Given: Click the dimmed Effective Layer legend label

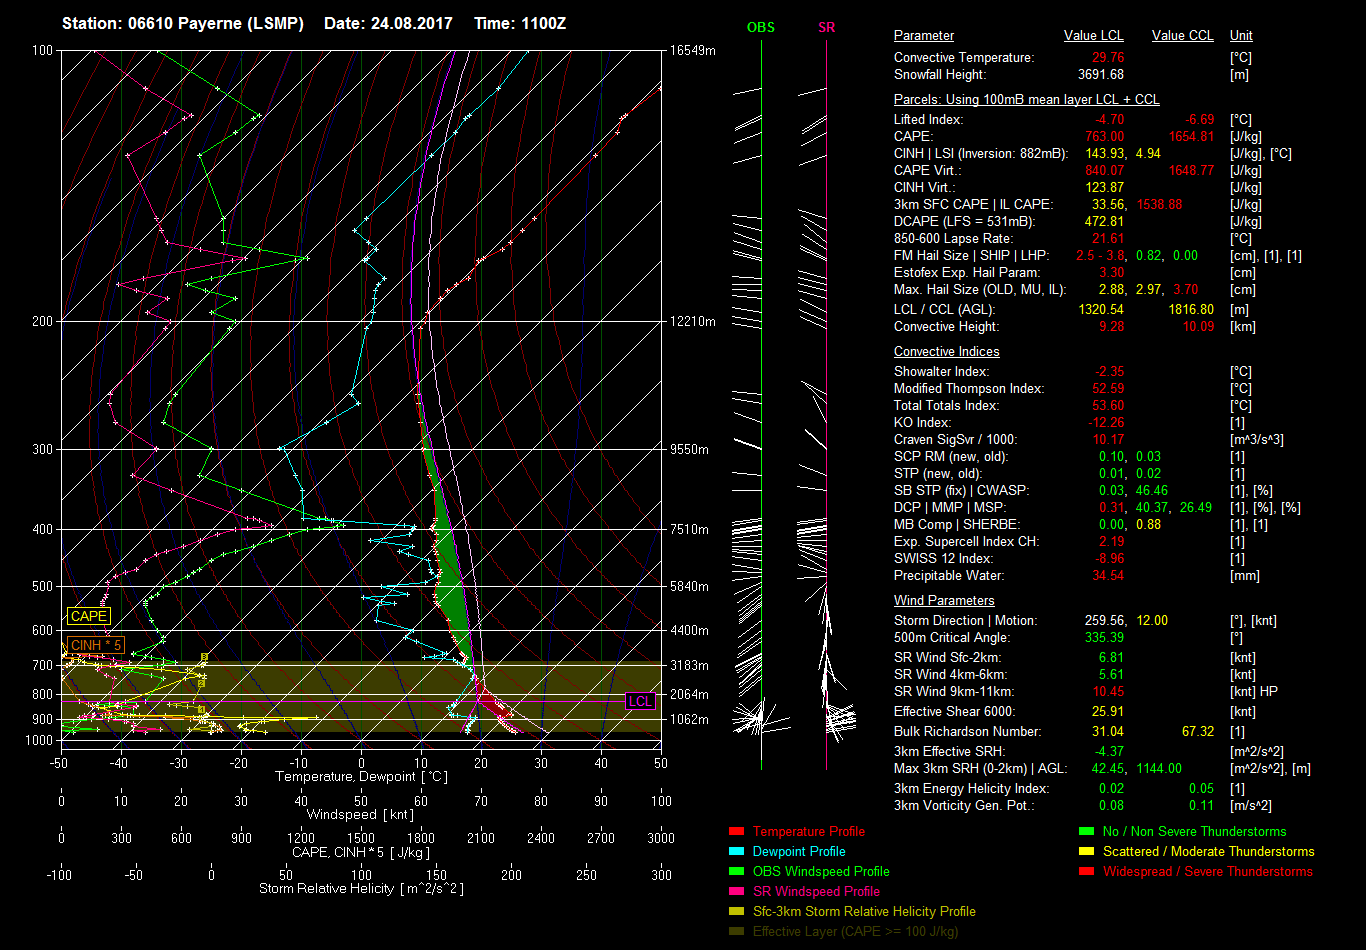Looking at the screenshot, I should (x=855, y=932).
